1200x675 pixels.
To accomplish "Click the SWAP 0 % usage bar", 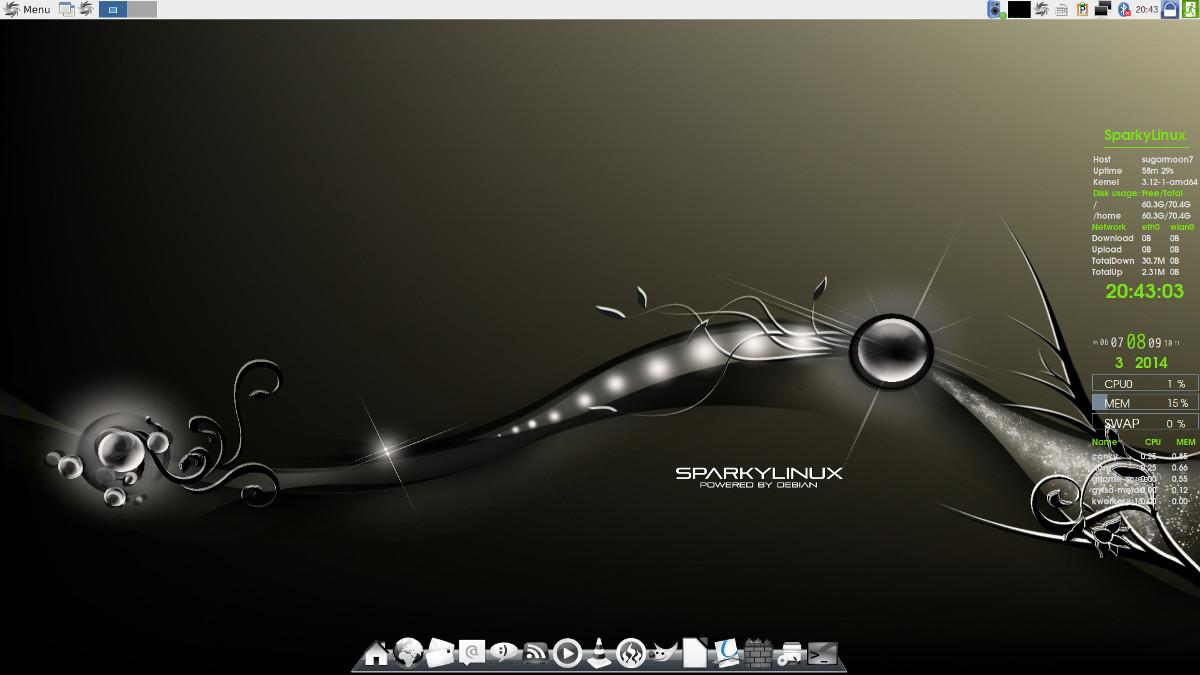I will point(1145,423).
